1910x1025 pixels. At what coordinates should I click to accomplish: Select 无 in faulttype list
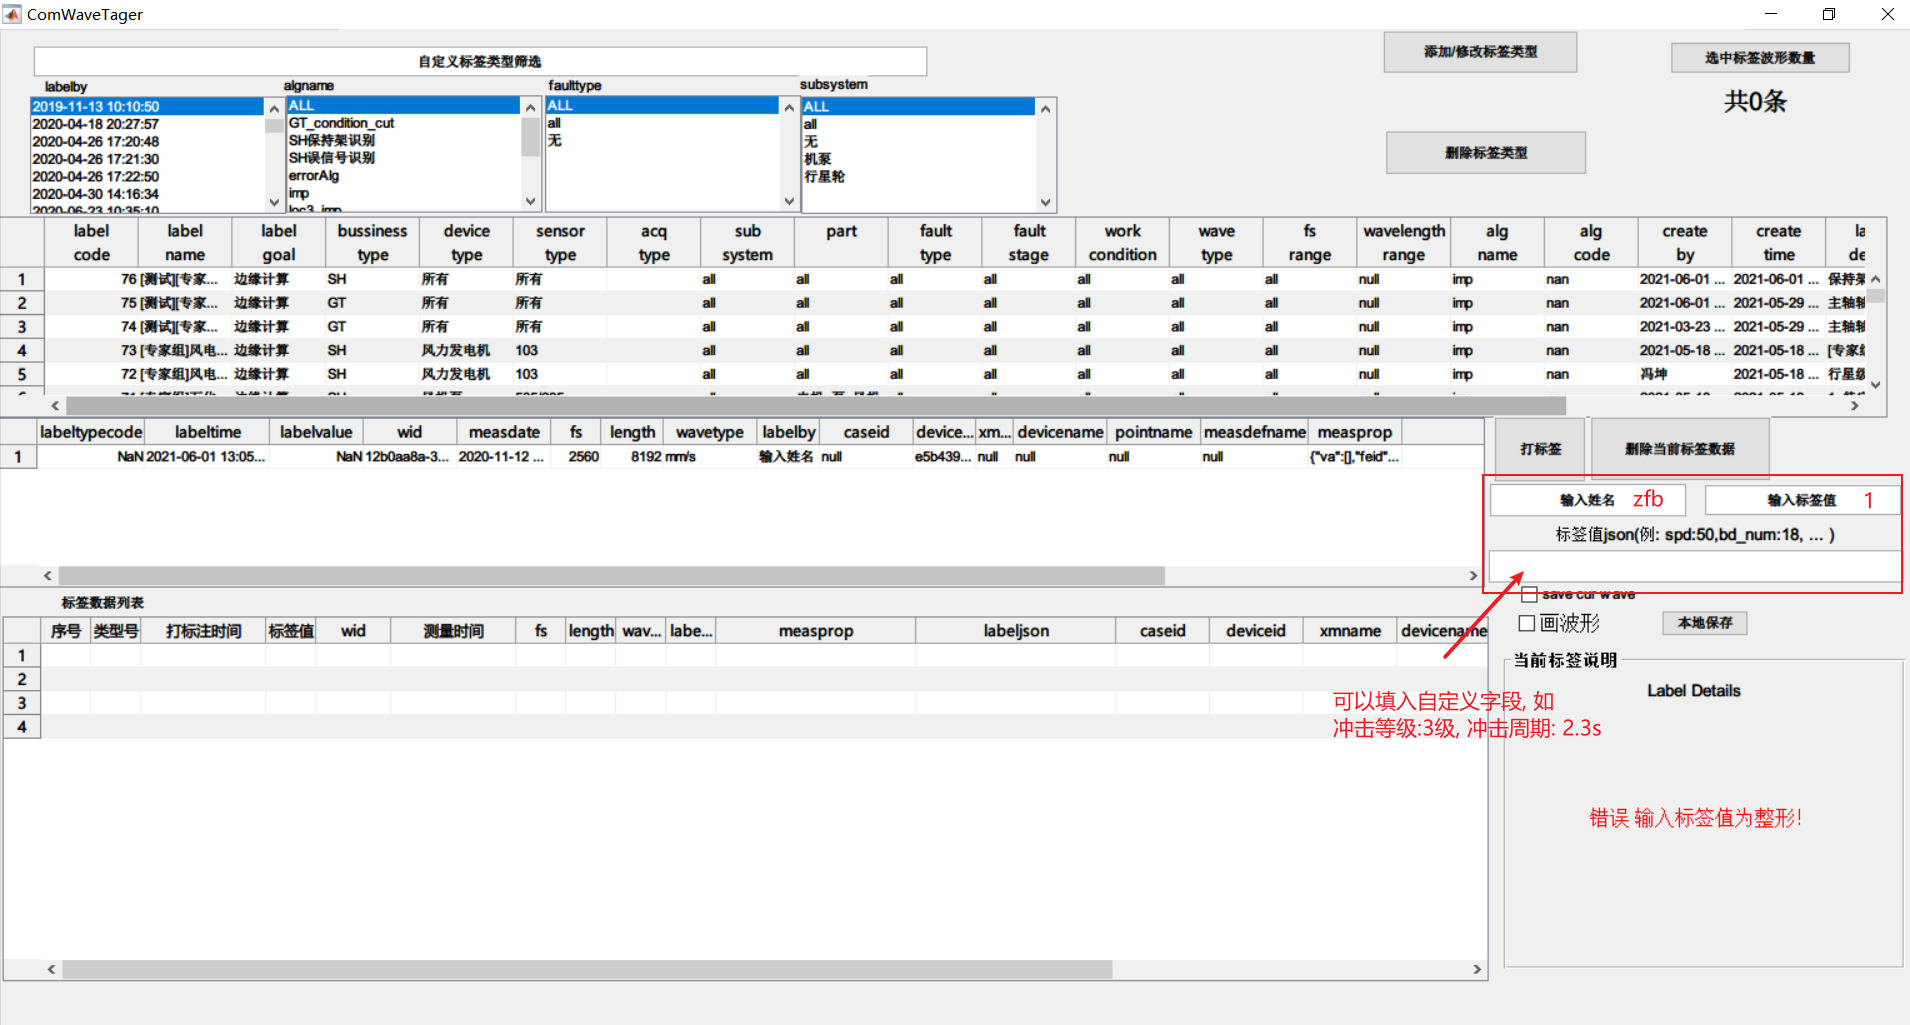click(x=662, y=141)
